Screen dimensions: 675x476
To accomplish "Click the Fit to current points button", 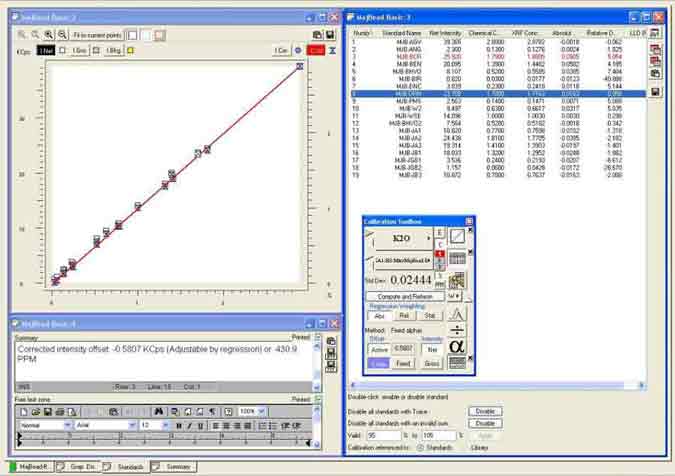I will click(96, 35).
